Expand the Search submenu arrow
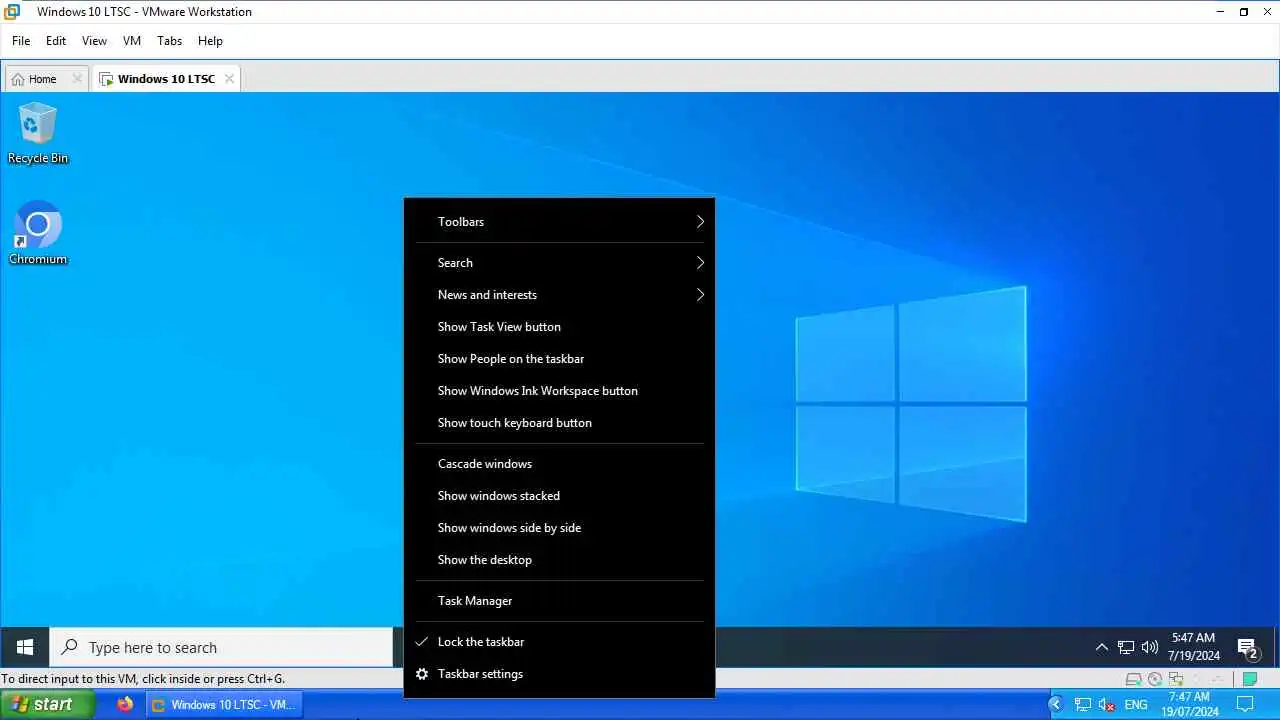 click(700, 263)
